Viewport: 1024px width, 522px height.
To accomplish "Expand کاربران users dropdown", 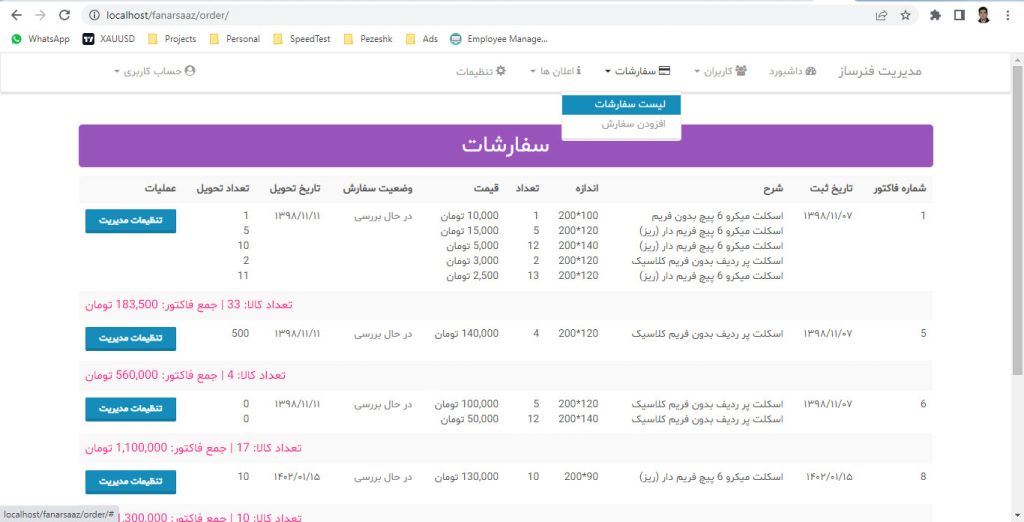I will tap(720, 71).
